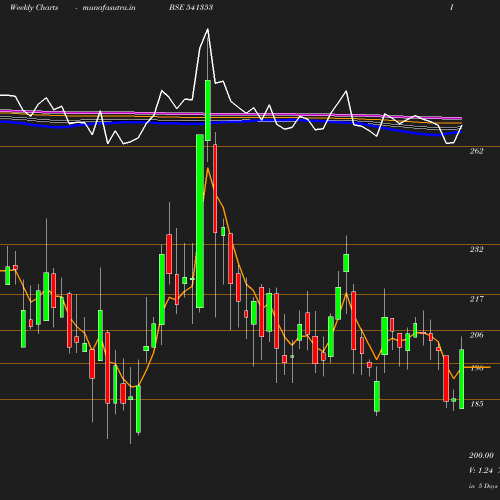Click the 'V: 1.24' volume text
The width and height of the screenshot is (500, 500).
point(481,470)
